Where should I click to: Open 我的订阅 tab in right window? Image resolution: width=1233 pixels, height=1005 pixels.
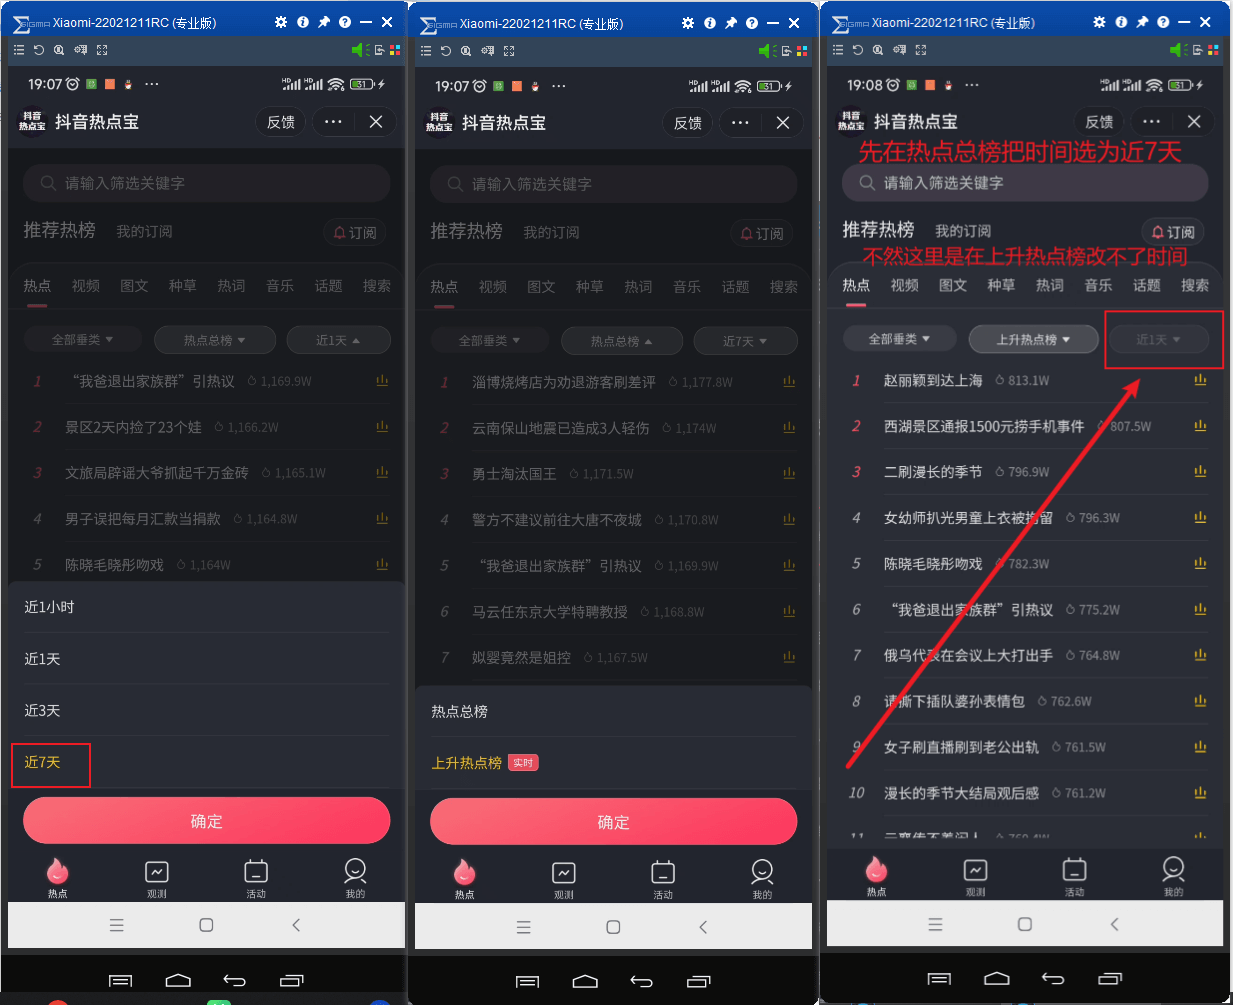(x=963, y=231)
